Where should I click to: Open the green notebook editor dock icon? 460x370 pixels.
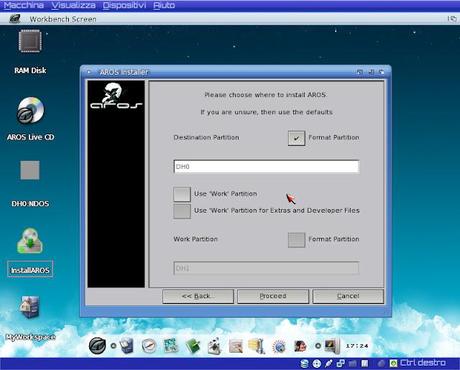(x=192, y=346)
